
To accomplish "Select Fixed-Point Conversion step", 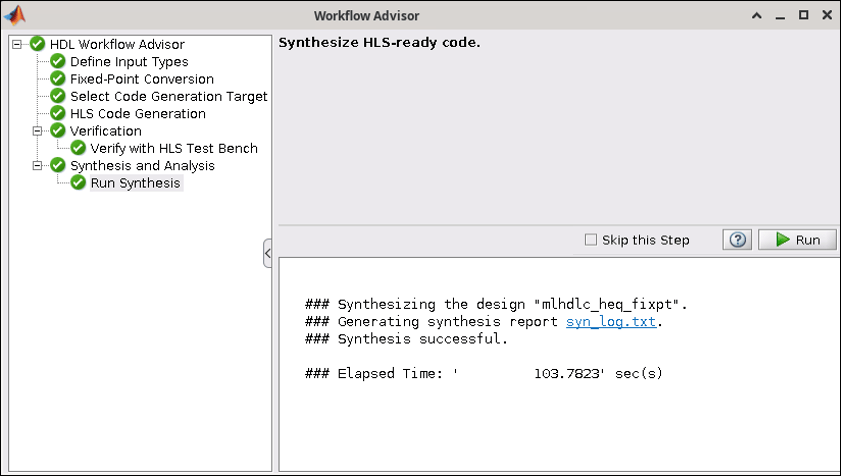I will pos(141,79).
